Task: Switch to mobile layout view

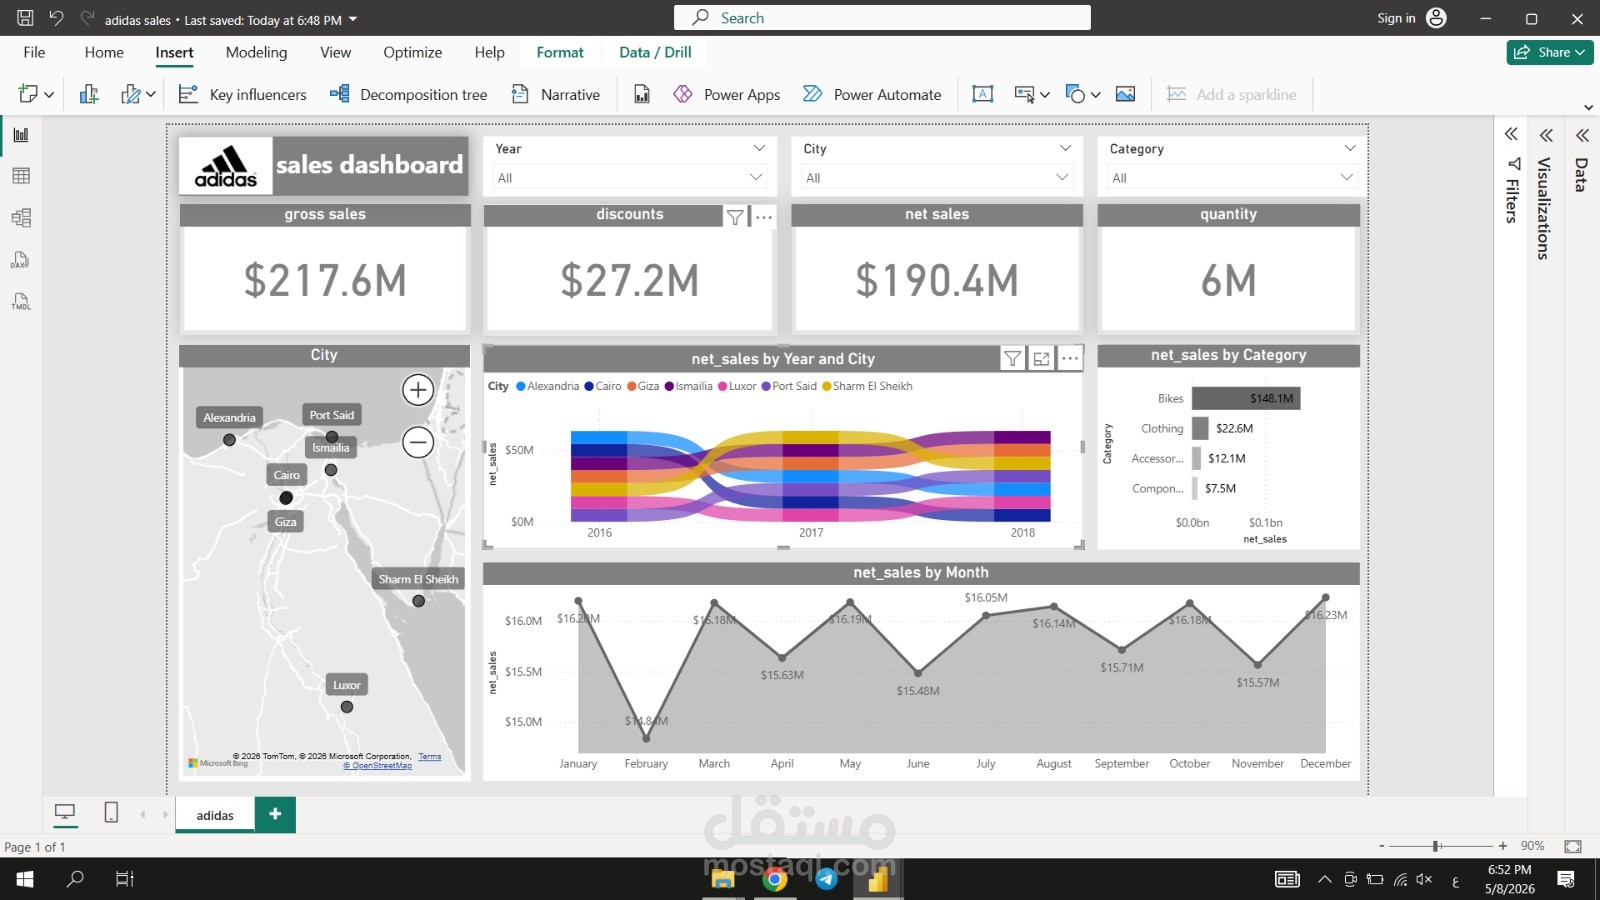Action: click(x=111, y=813)
